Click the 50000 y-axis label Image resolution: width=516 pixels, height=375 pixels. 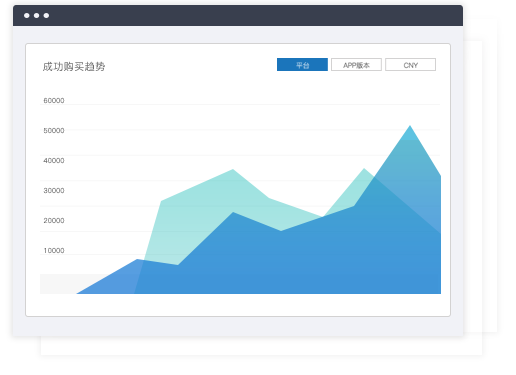[54, 130]
